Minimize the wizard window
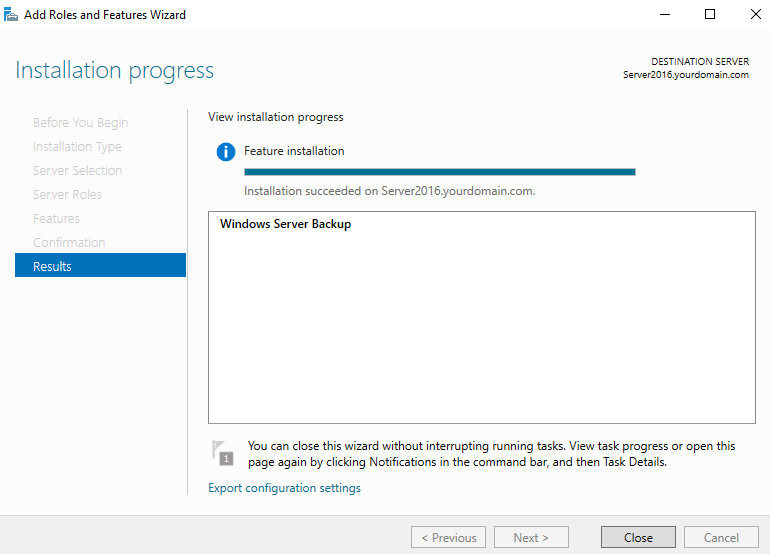The height and width of the screenshot is (554, 770). pyautogui.click(x=665, y=14)
